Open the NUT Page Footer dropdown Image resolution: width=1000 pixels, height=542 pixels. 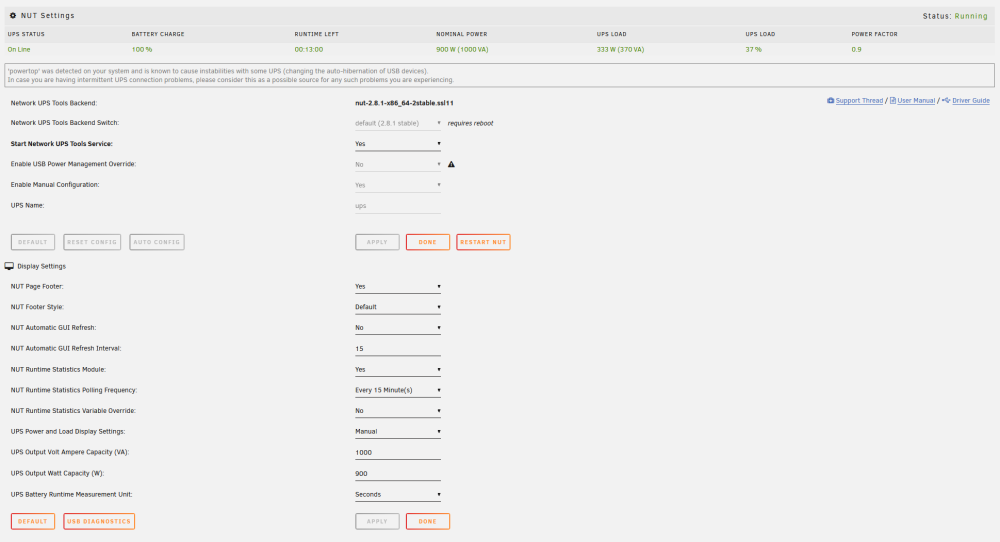coord(398,287)
